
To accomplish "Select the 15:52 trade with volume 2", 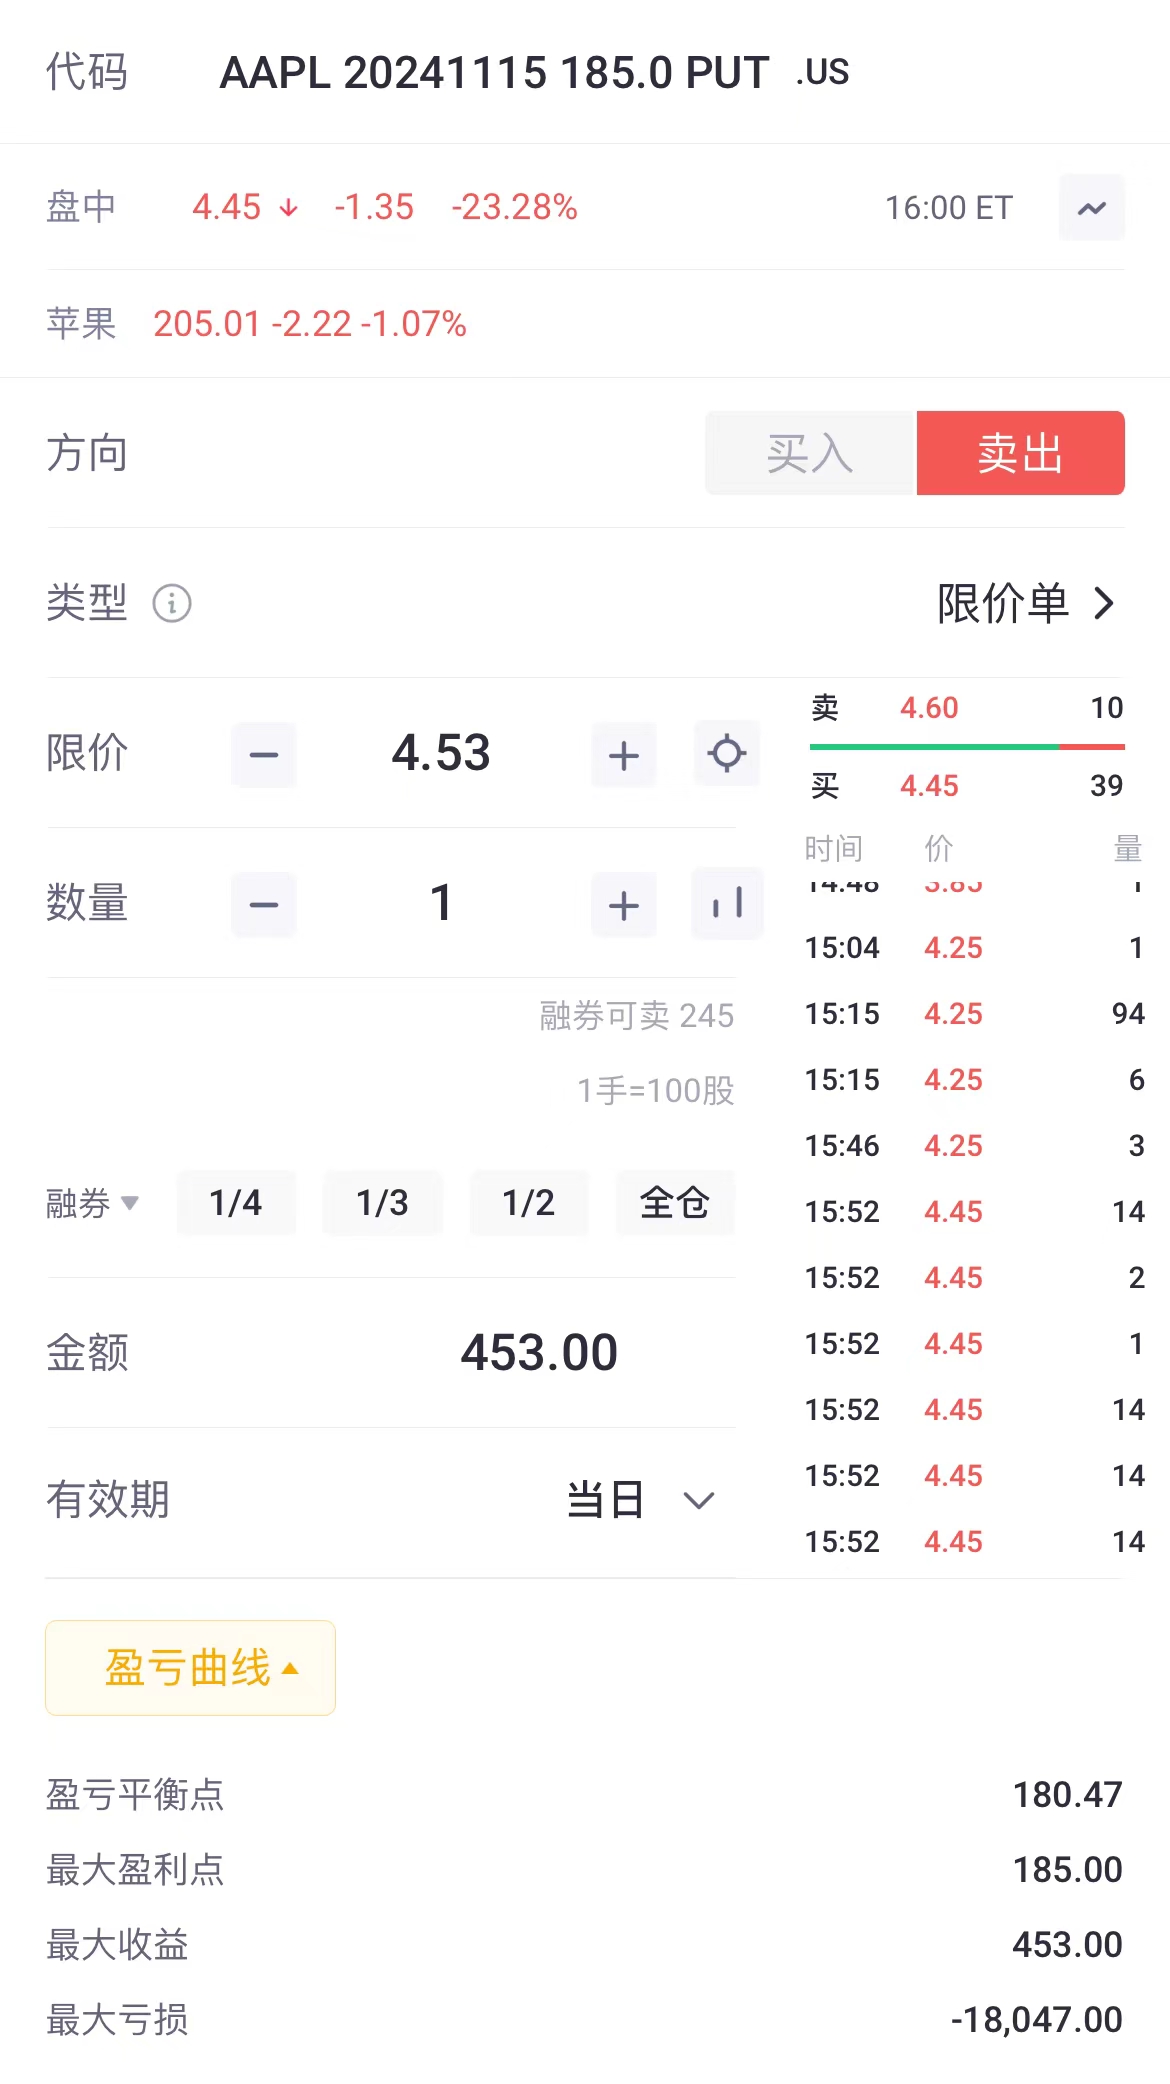I will pos(975,1278).
